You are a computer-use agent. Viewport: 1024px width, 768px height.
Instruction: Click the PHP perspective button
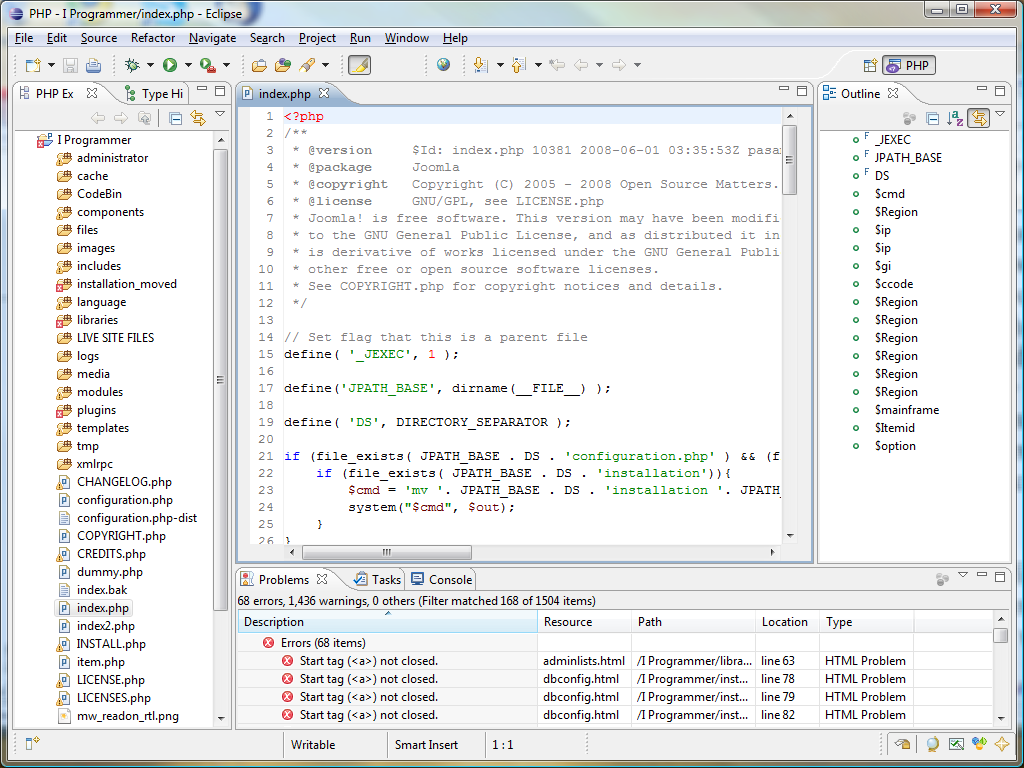908,65
